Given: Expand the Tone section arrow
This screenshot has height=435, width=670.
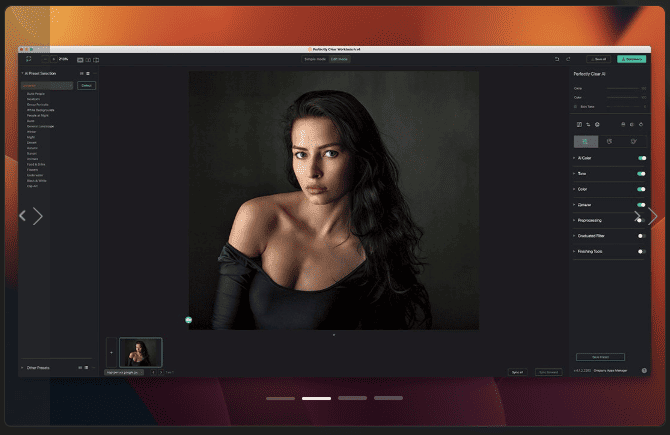Looking at the screenshot, I should tap(574, 173).
